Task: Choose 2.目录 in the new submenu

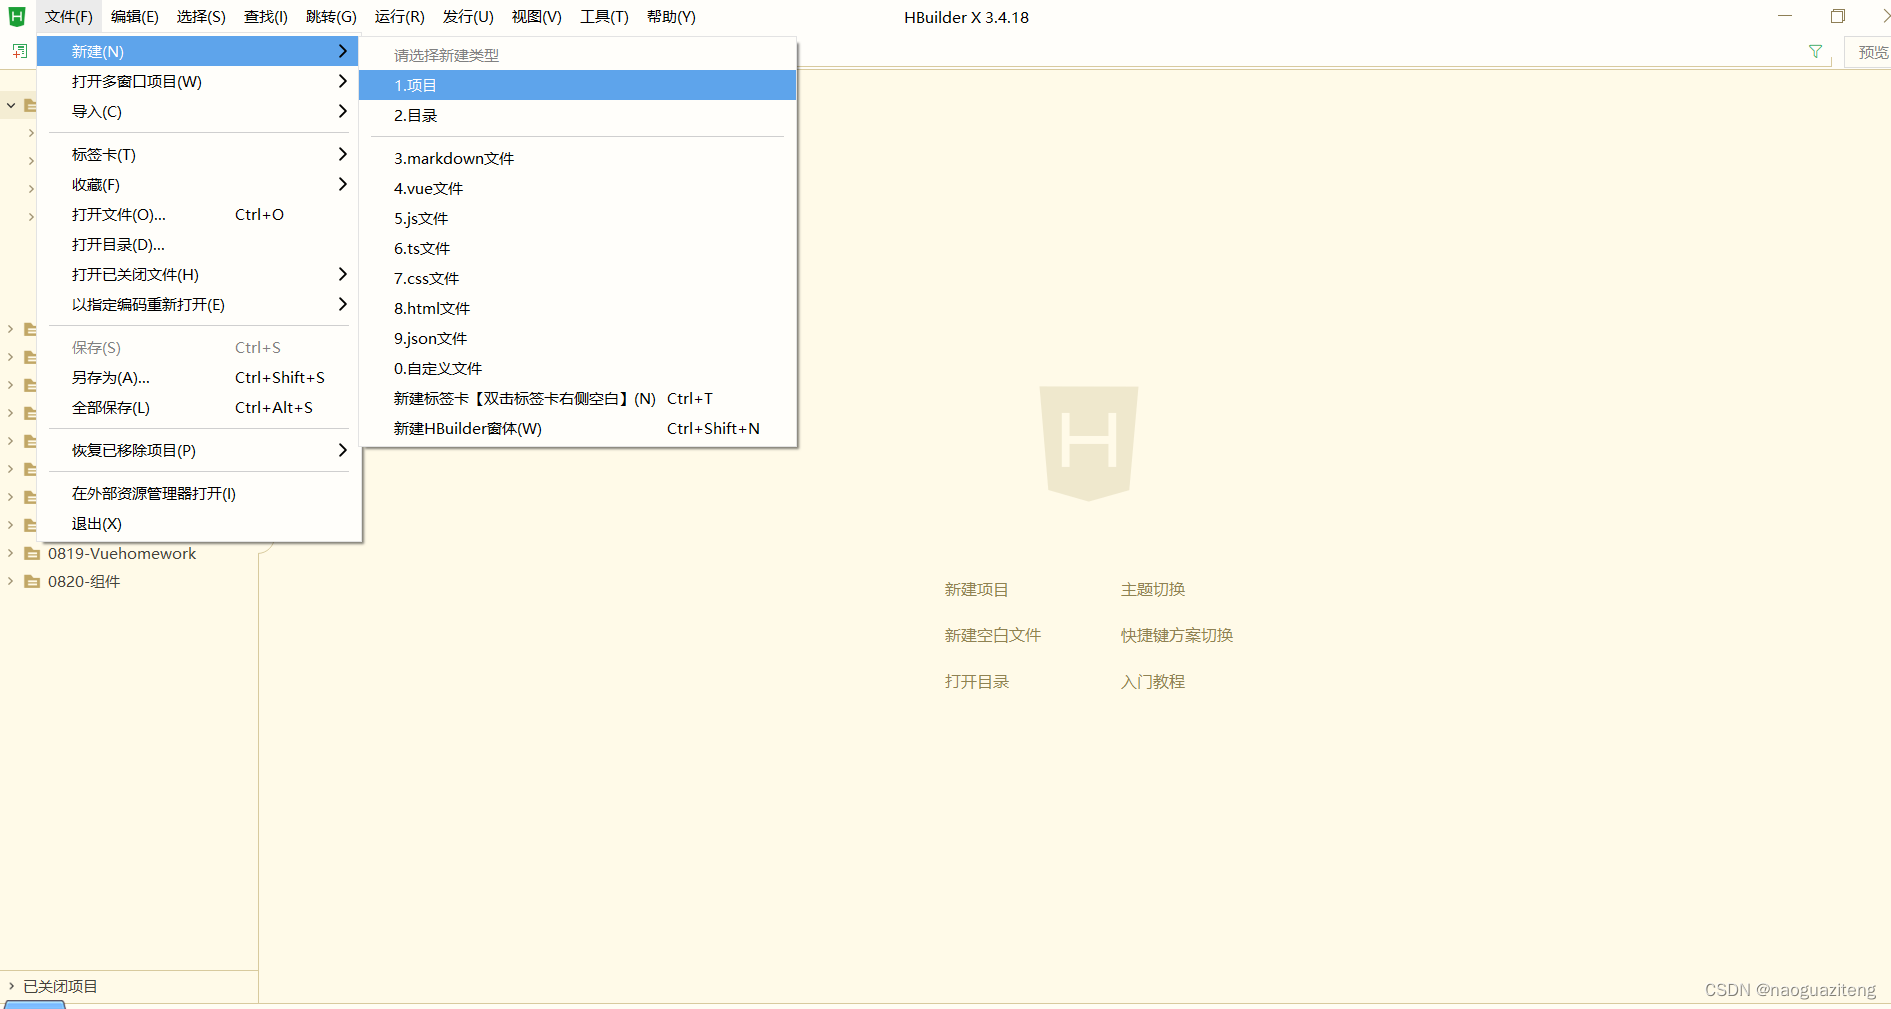Action: tap(577, 115)
